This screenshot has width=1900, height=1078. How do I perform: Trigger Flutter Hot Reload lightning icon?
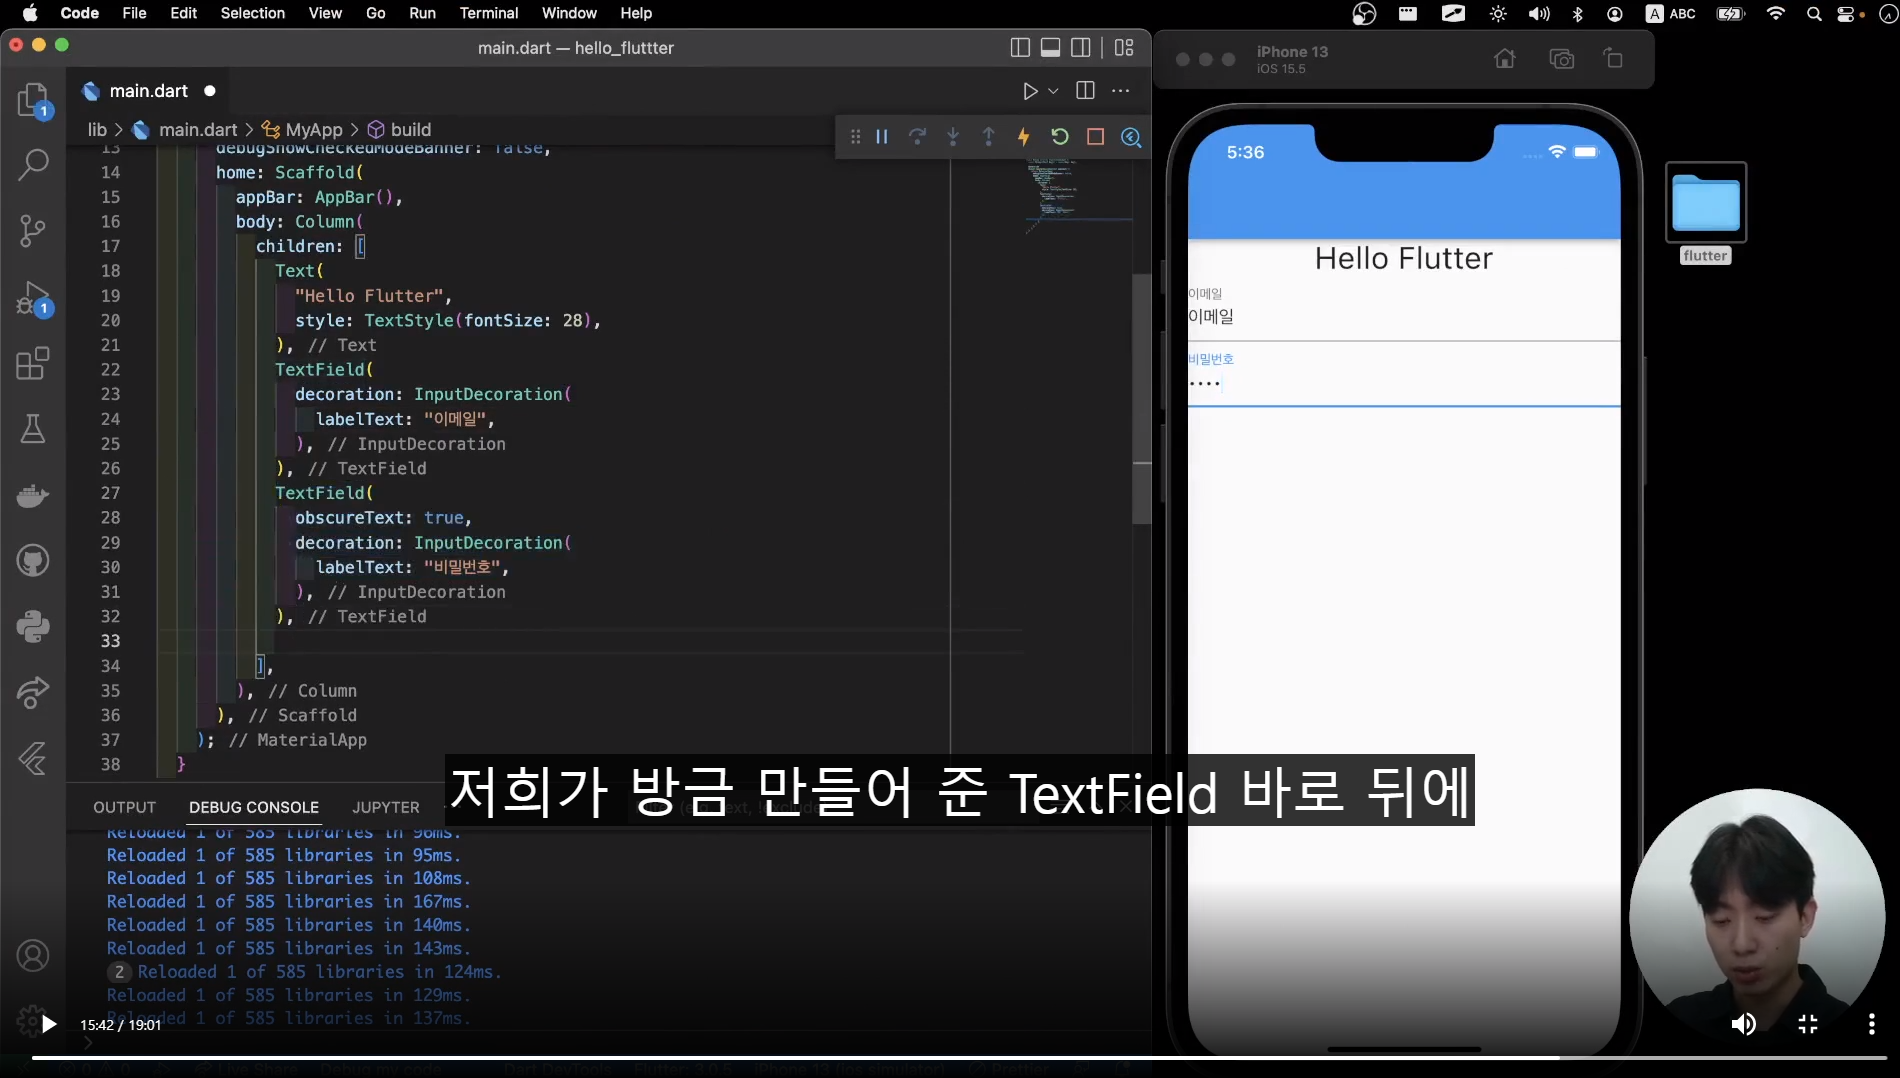[x=1024, y=137]
